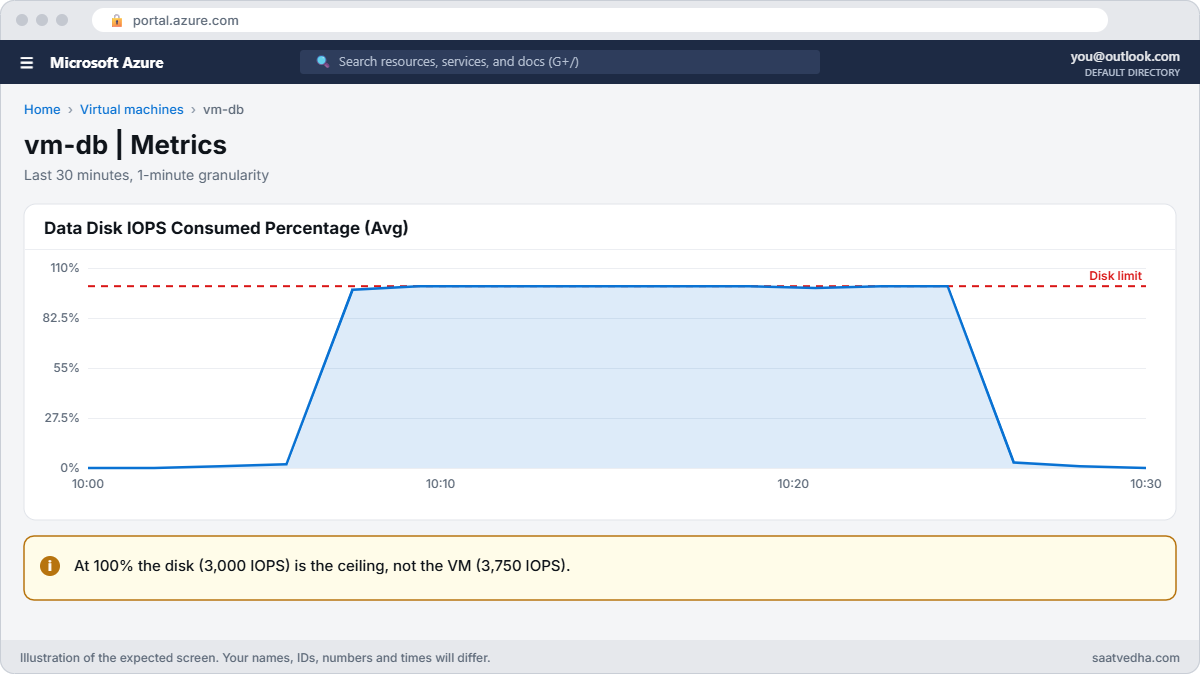Open the hamburger menu in Azure header
This screenshot has width=1200, height=674.
pyautogui.click(x=27, y=63)
